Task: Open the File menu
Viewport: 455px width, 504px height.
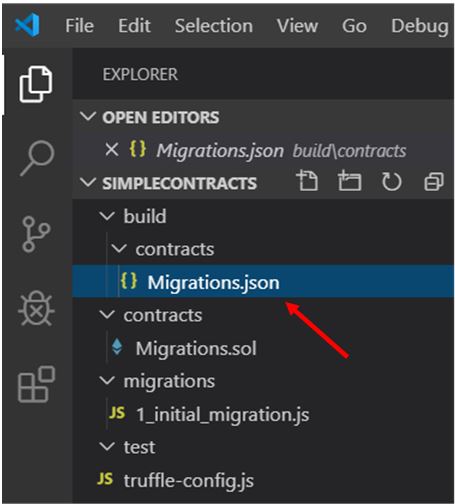Action: click(x=80, y=26)
